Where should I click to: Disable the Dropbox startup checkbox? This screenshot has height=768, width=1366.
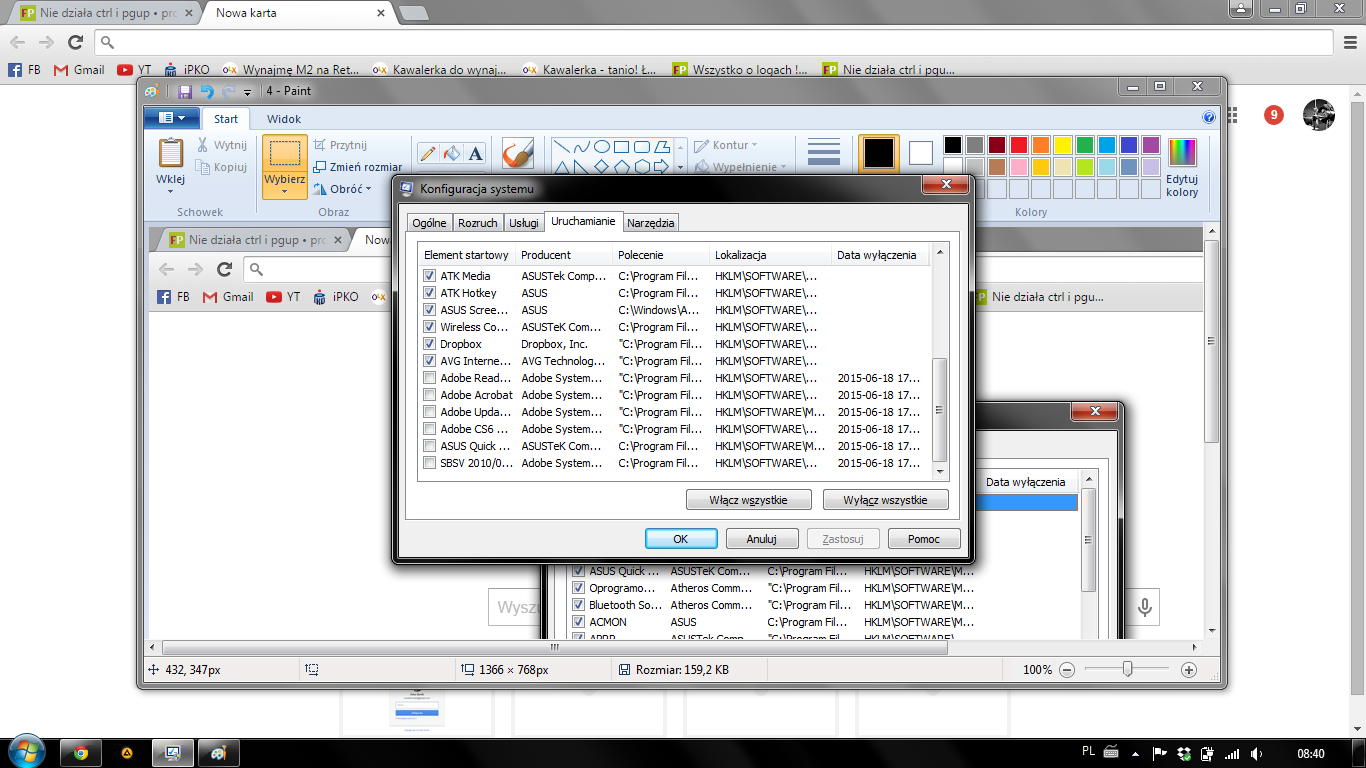point(430,344)
